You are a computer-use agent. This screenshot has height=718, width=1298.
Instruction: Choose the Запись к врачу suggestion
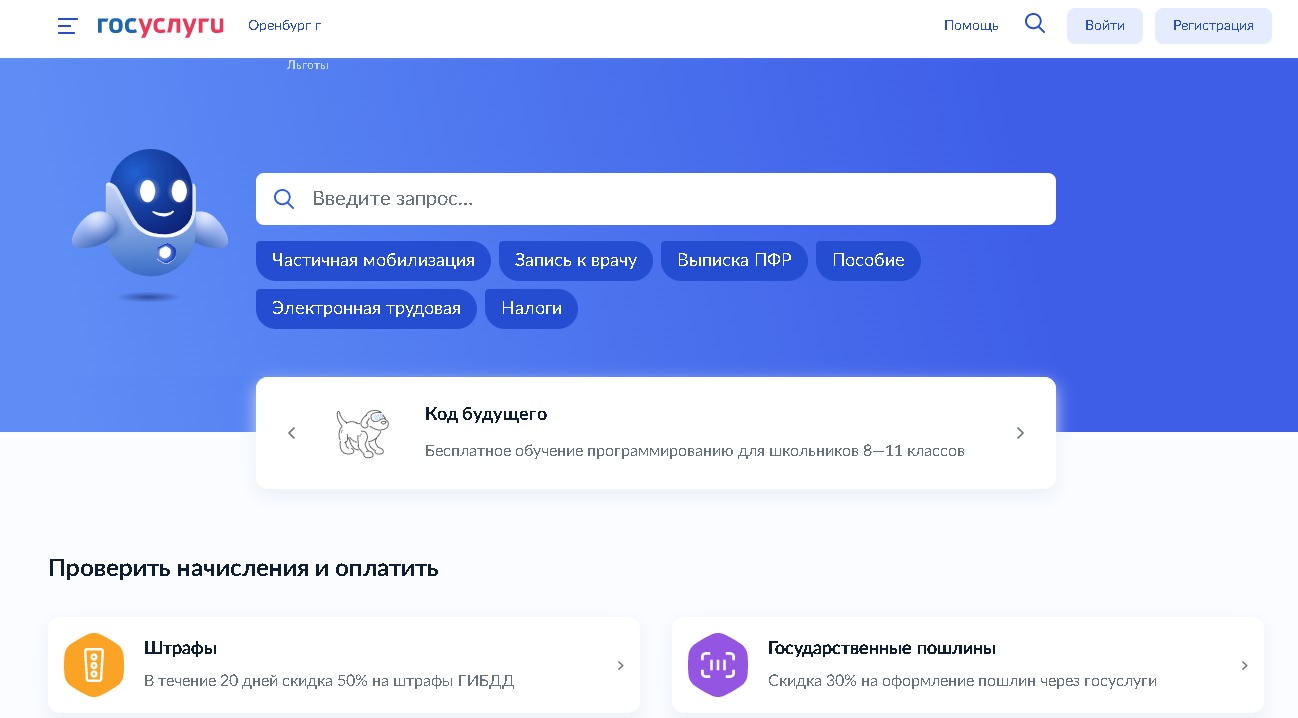click(x=575, y=261)
